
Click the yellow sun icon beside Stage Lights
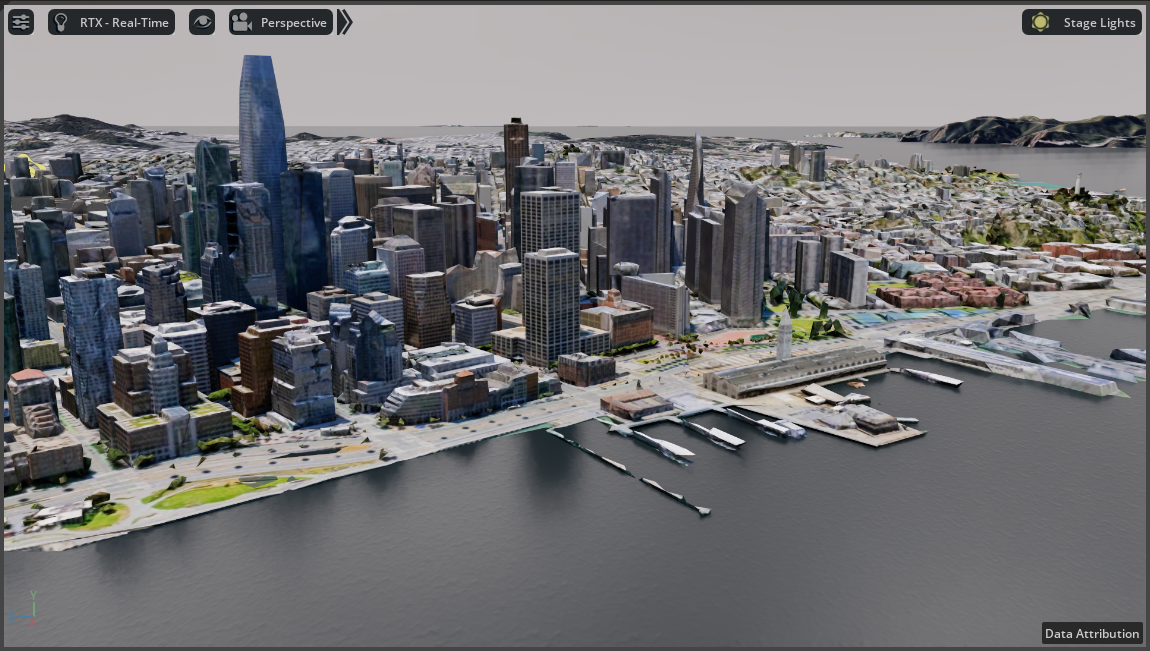1040,21
